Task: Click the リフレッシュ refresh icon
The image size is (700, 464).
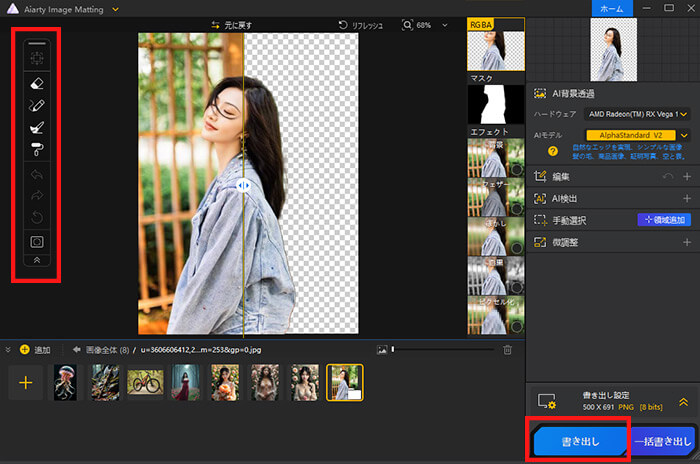Action: pyautogui.click(x=344, y=24)
